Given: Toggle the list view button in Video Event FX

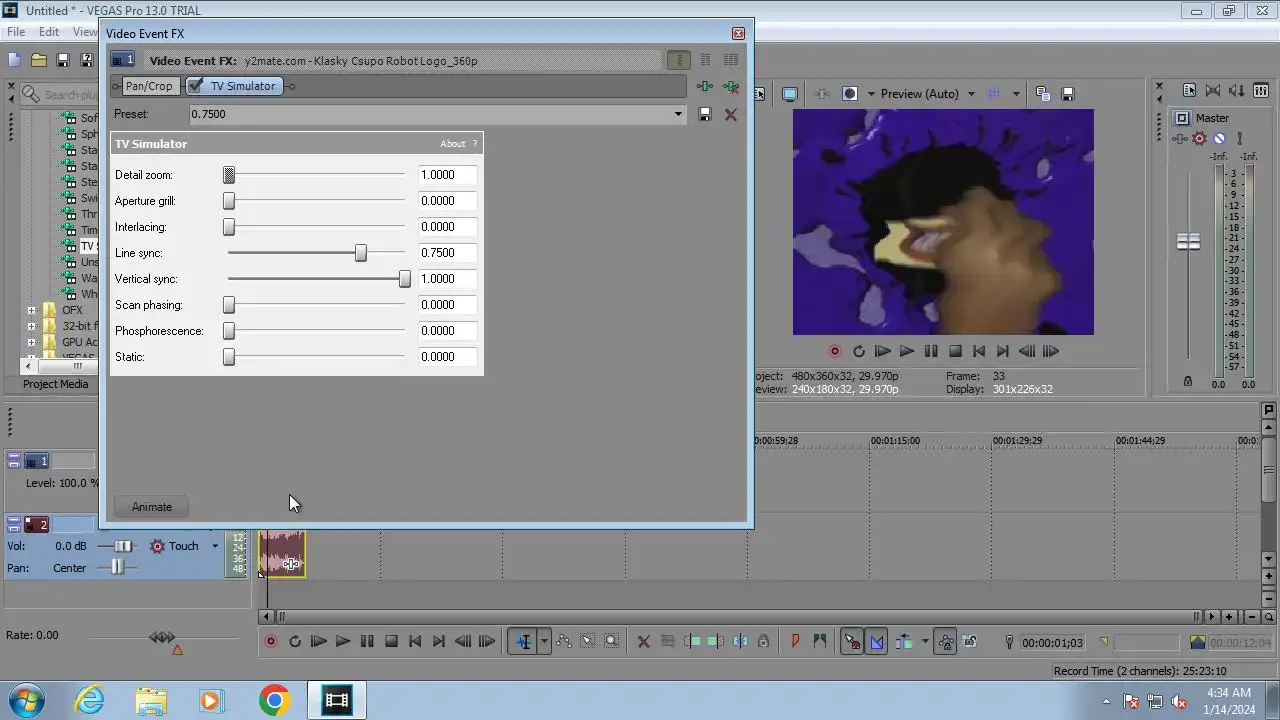Looking at the screenshot, I should coord(678,61).
